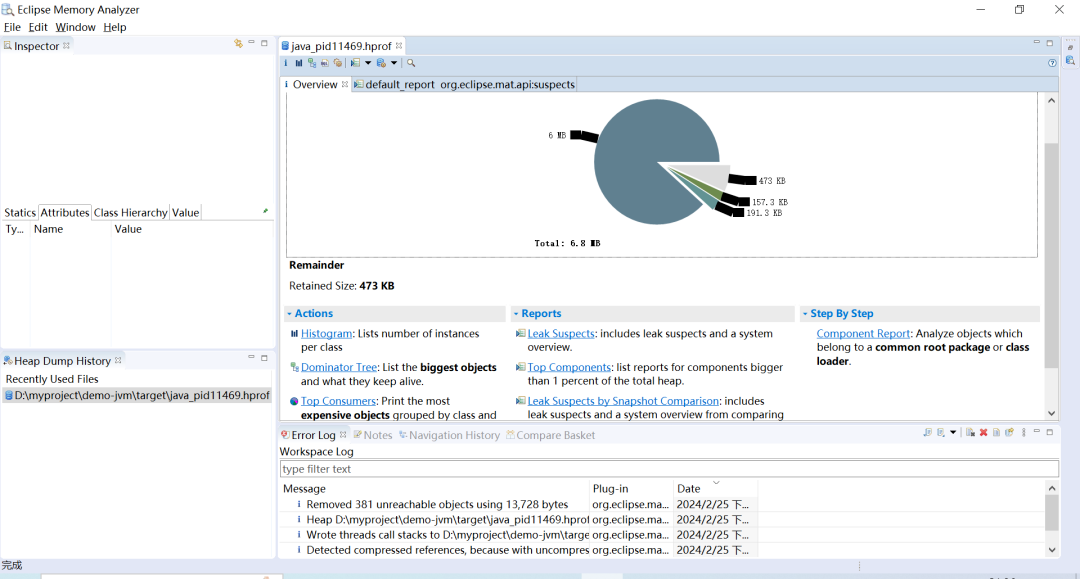Click the Find Object by Address magnifier
The width and height of the screenshot is (1080, 579).
click(411, 63)
